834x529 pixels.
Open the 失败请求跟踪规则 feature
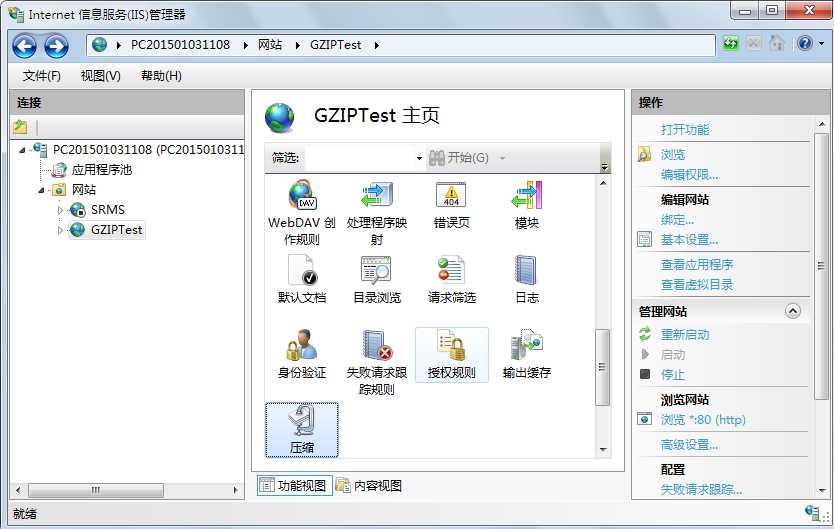pyautogui.click(x=377, y=362)
